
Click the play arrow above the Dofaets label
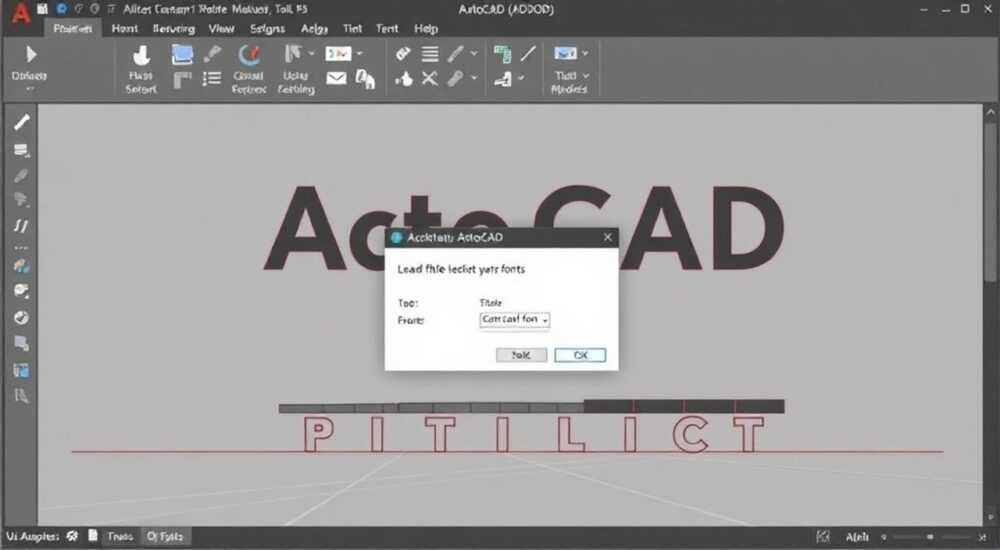tap(30, 54)
